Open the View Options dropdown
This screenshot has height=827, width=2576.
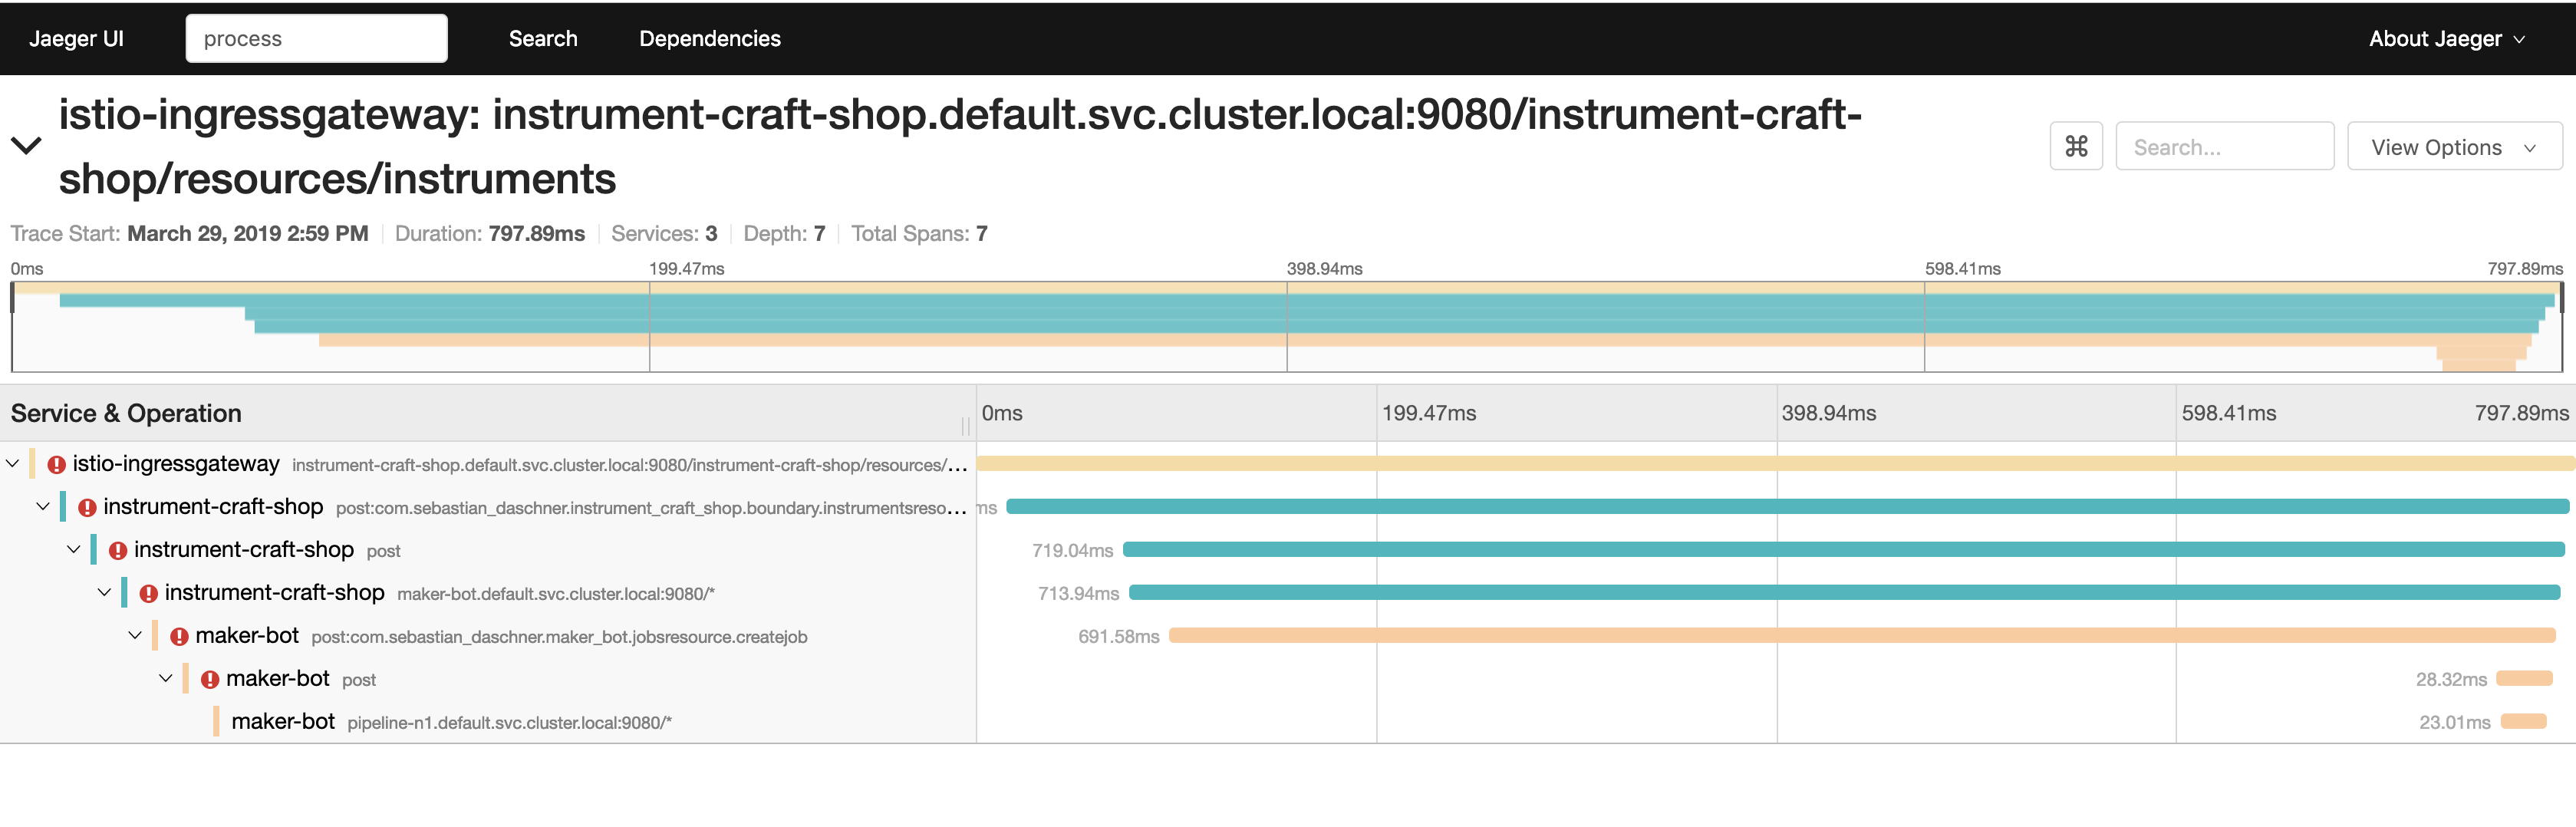2454,147
